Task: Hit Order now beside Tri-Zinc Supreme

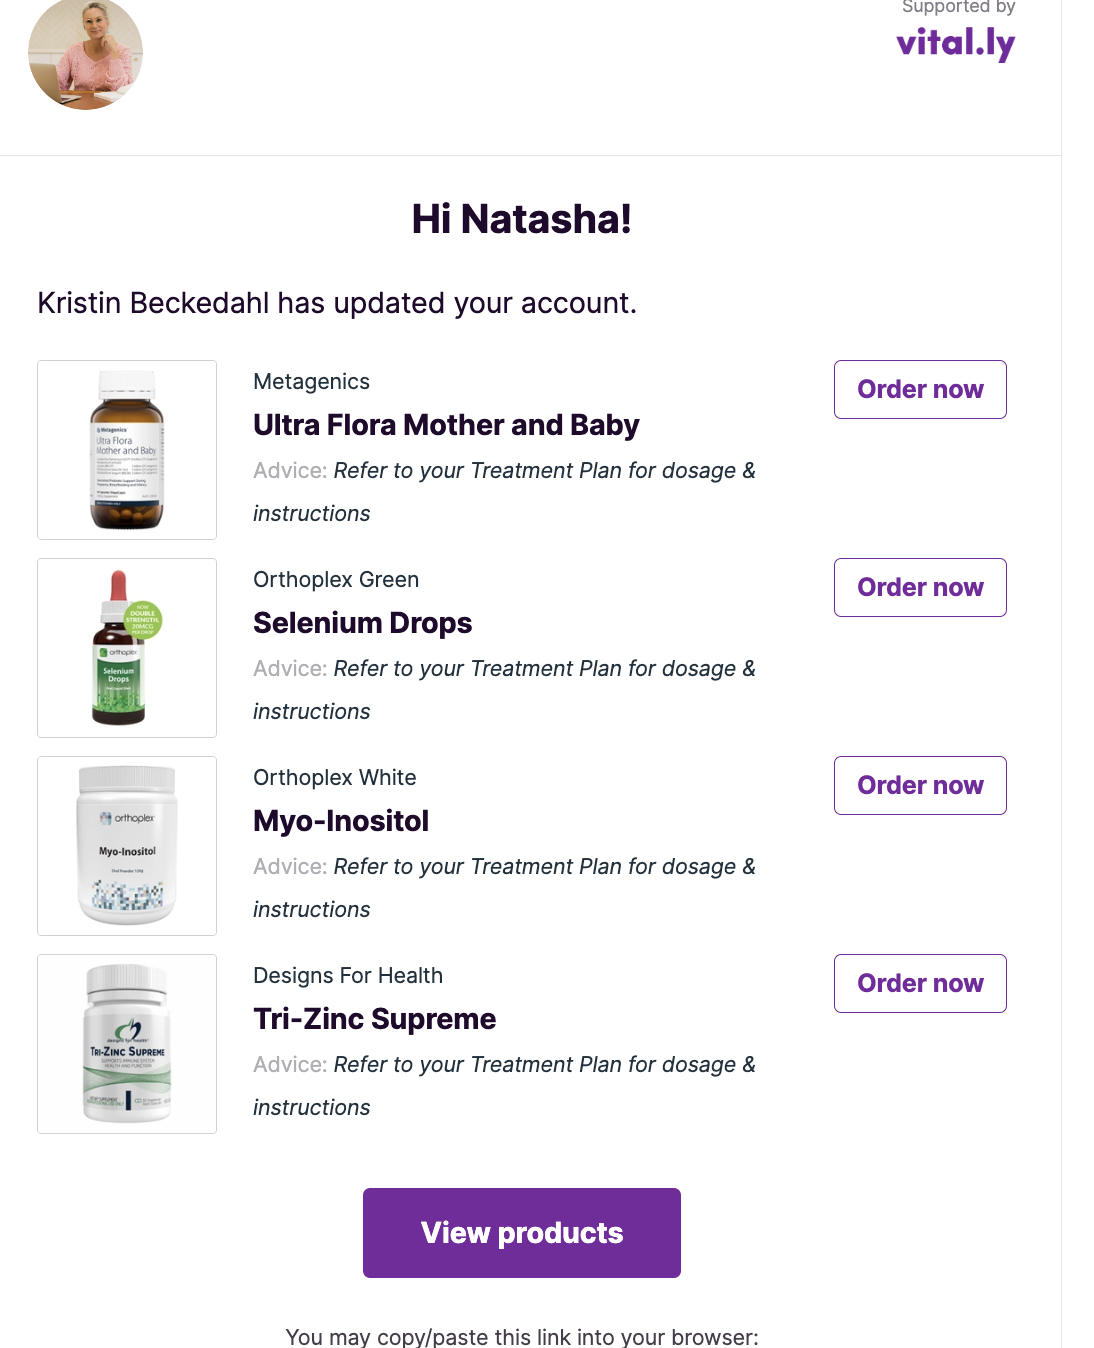Action: pyautogui.click(x=920, y=983)
